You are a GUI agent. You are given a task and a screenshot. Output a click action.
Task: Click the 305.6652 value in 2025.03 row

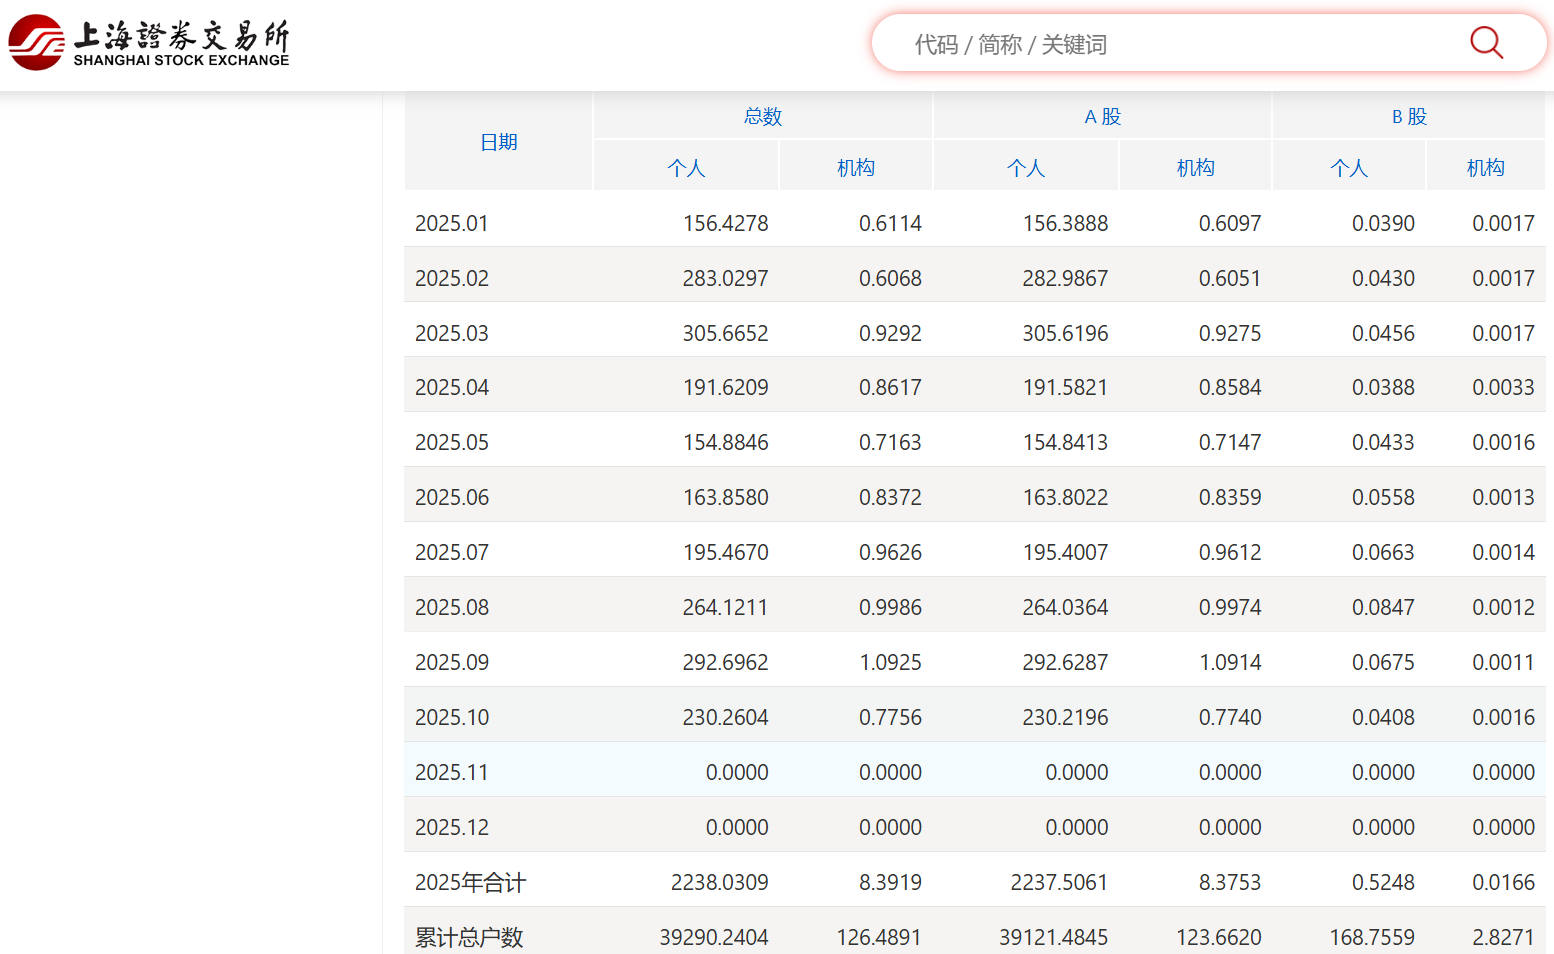pos(725,334)
